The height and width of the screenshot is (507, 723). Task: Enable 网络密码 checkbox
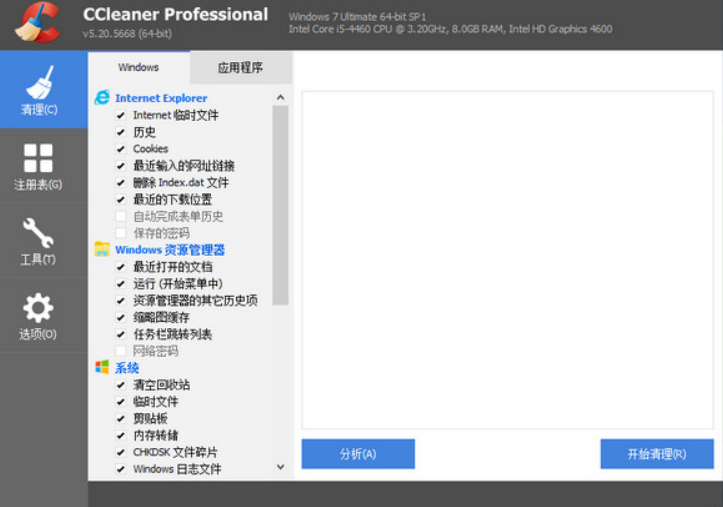click(121, 351)
